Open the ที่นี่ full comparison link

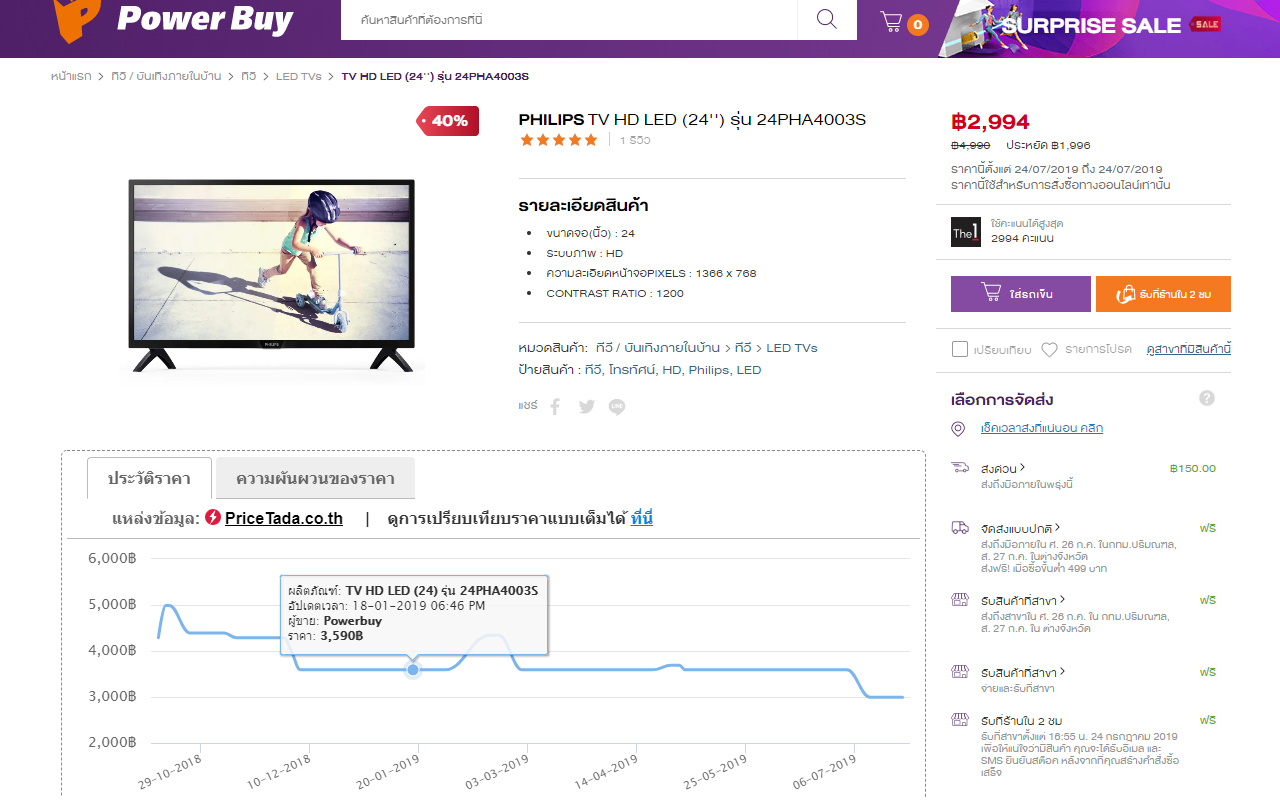[x=641, y=518]
